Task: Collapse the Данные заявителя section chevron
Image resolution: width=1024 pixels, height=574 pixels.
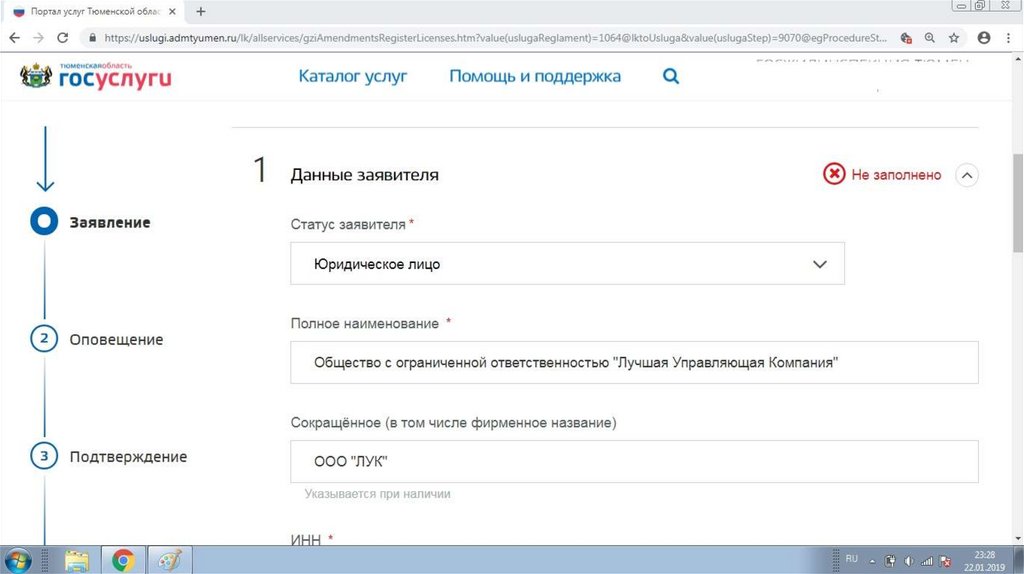Action: (967, 175)
